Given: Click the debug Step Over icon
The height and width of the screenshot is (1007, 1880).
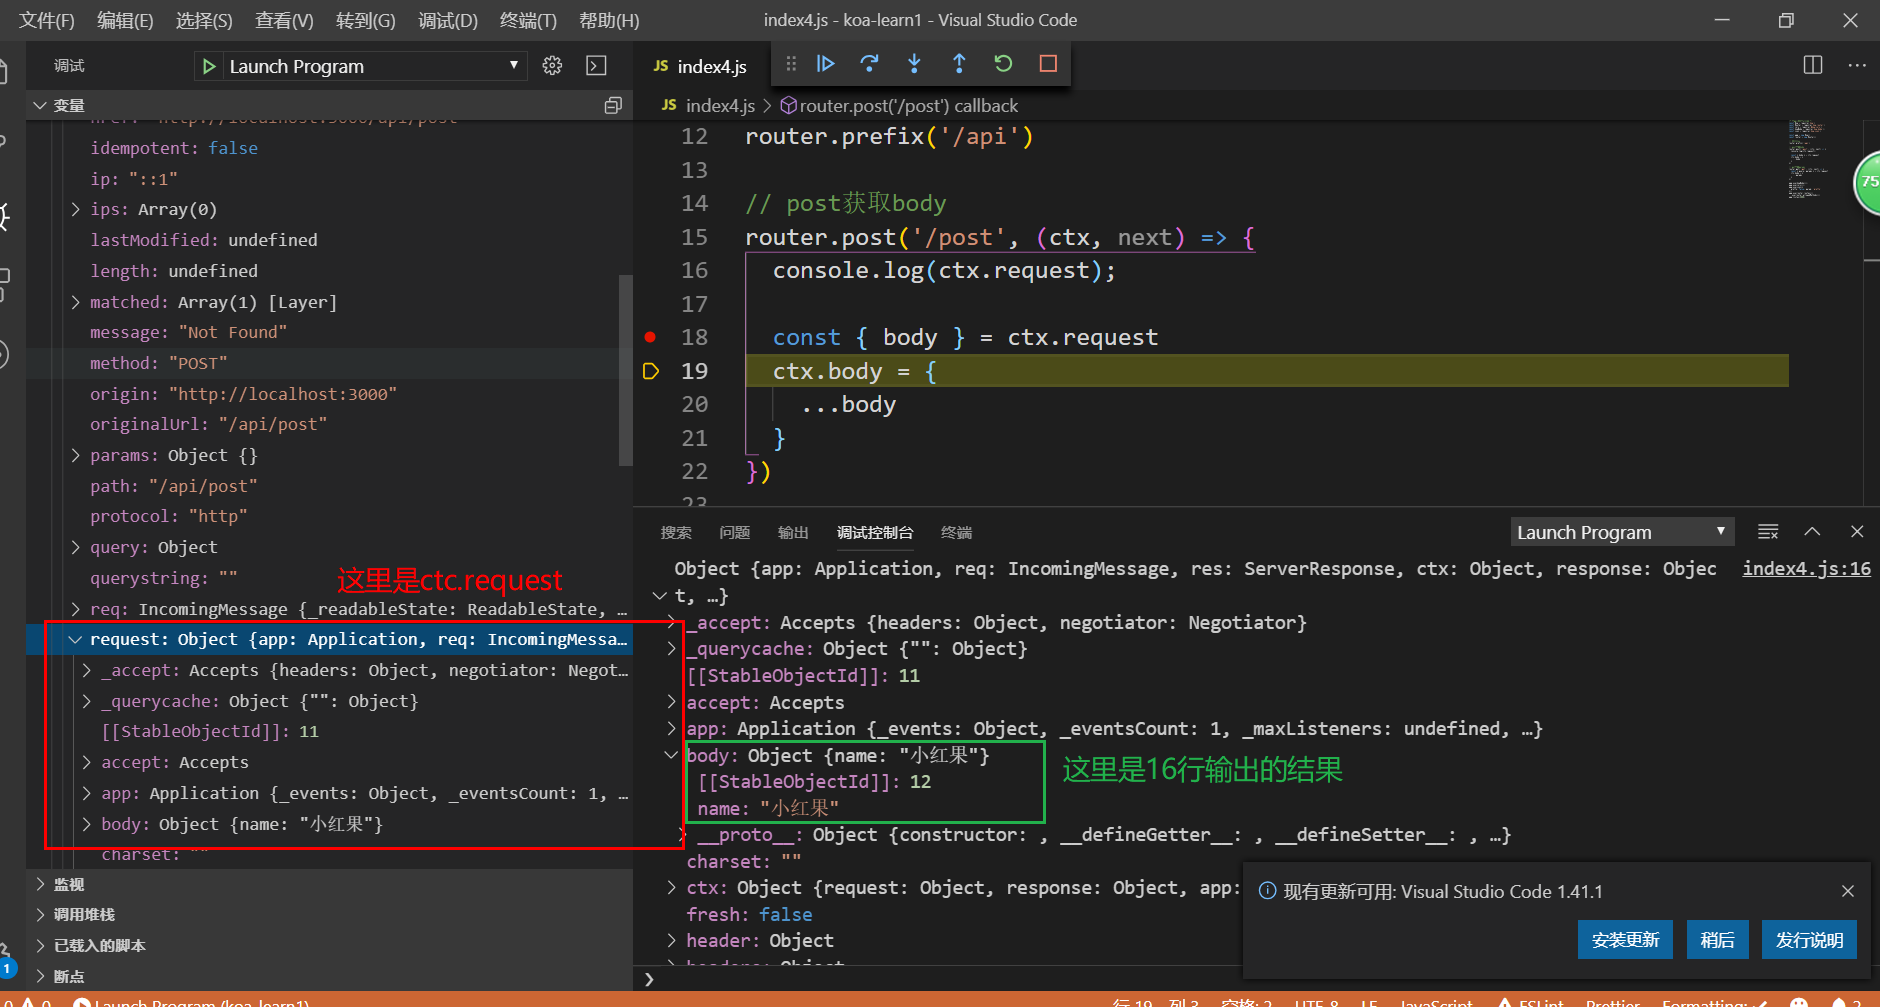Looking at the screenshot, I should (x=869, y=64).
